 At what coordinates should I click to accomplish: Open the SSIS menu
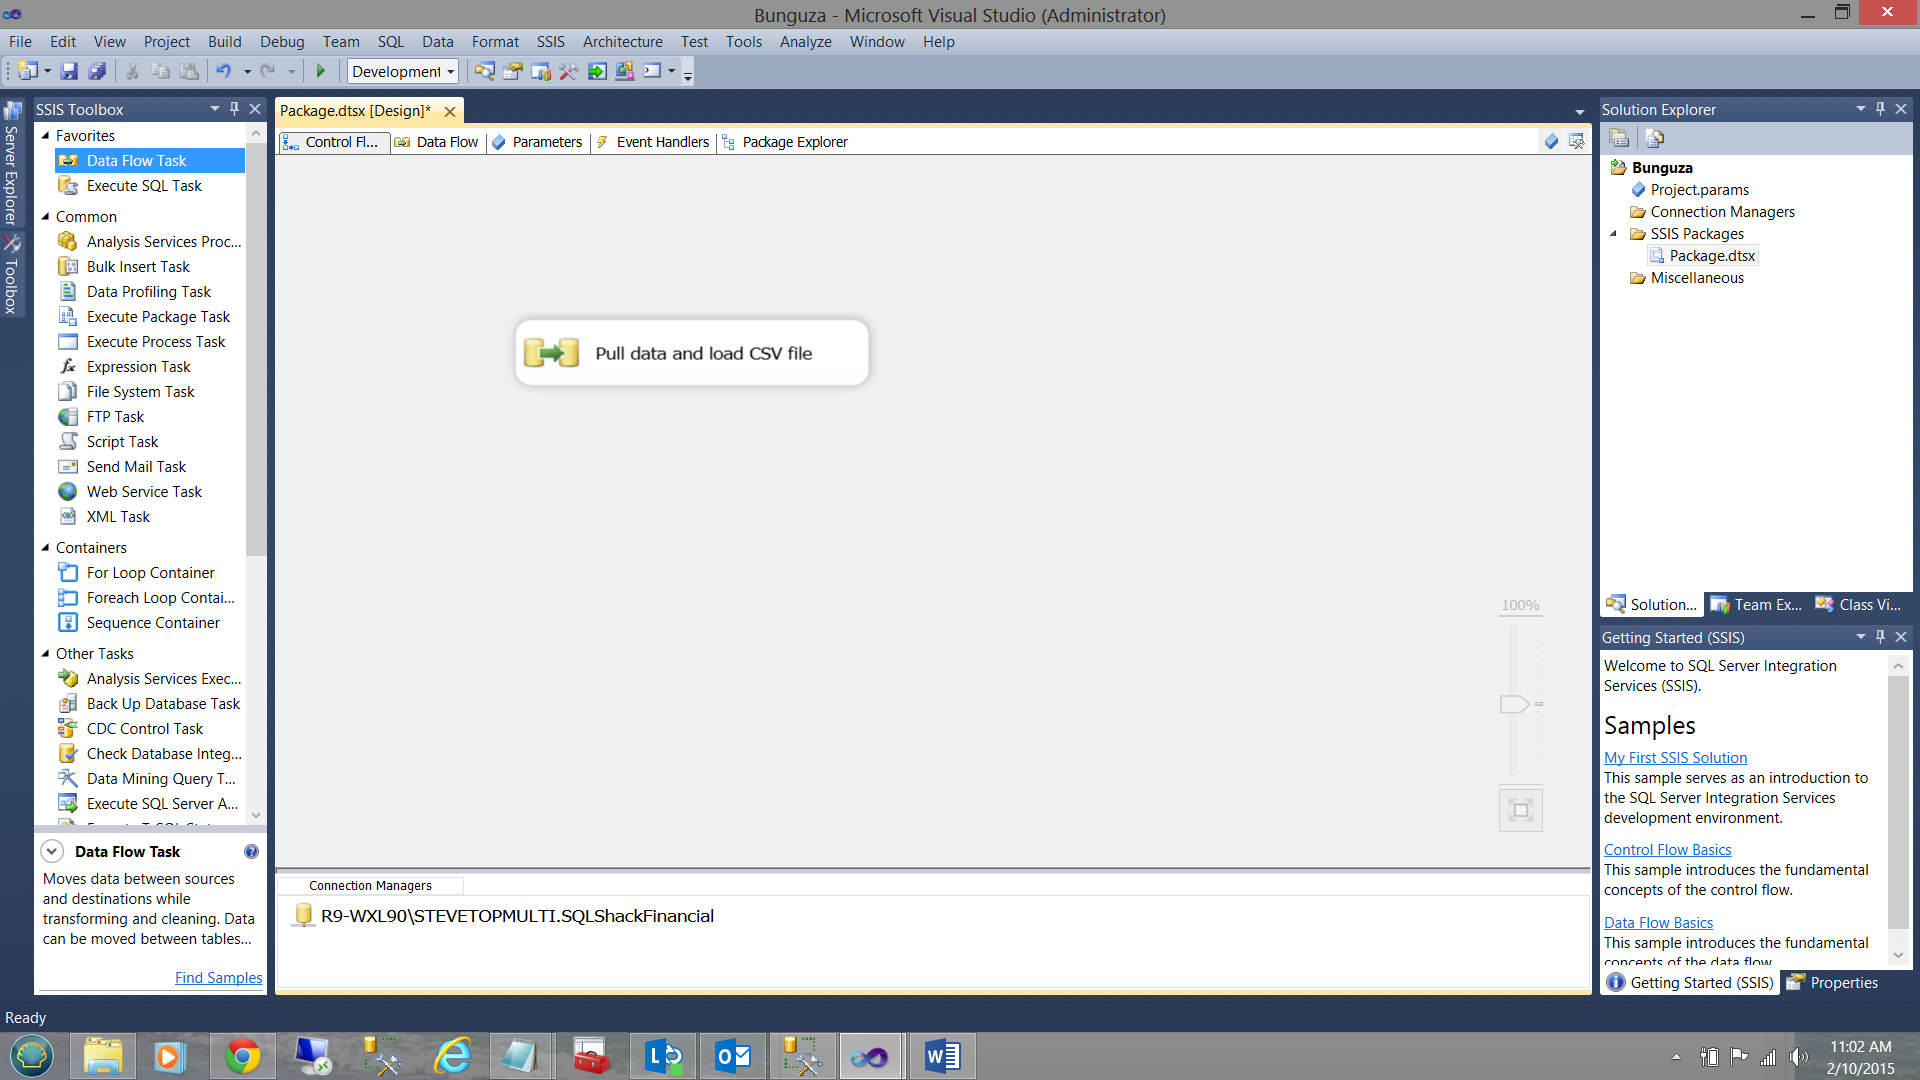tap(550, 42)
